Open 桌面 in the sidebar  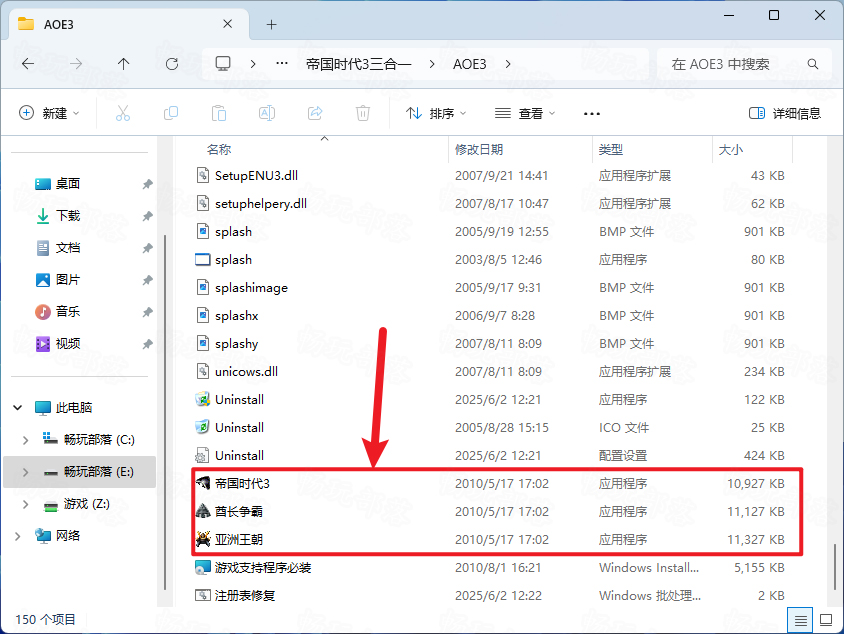point(68,184)
